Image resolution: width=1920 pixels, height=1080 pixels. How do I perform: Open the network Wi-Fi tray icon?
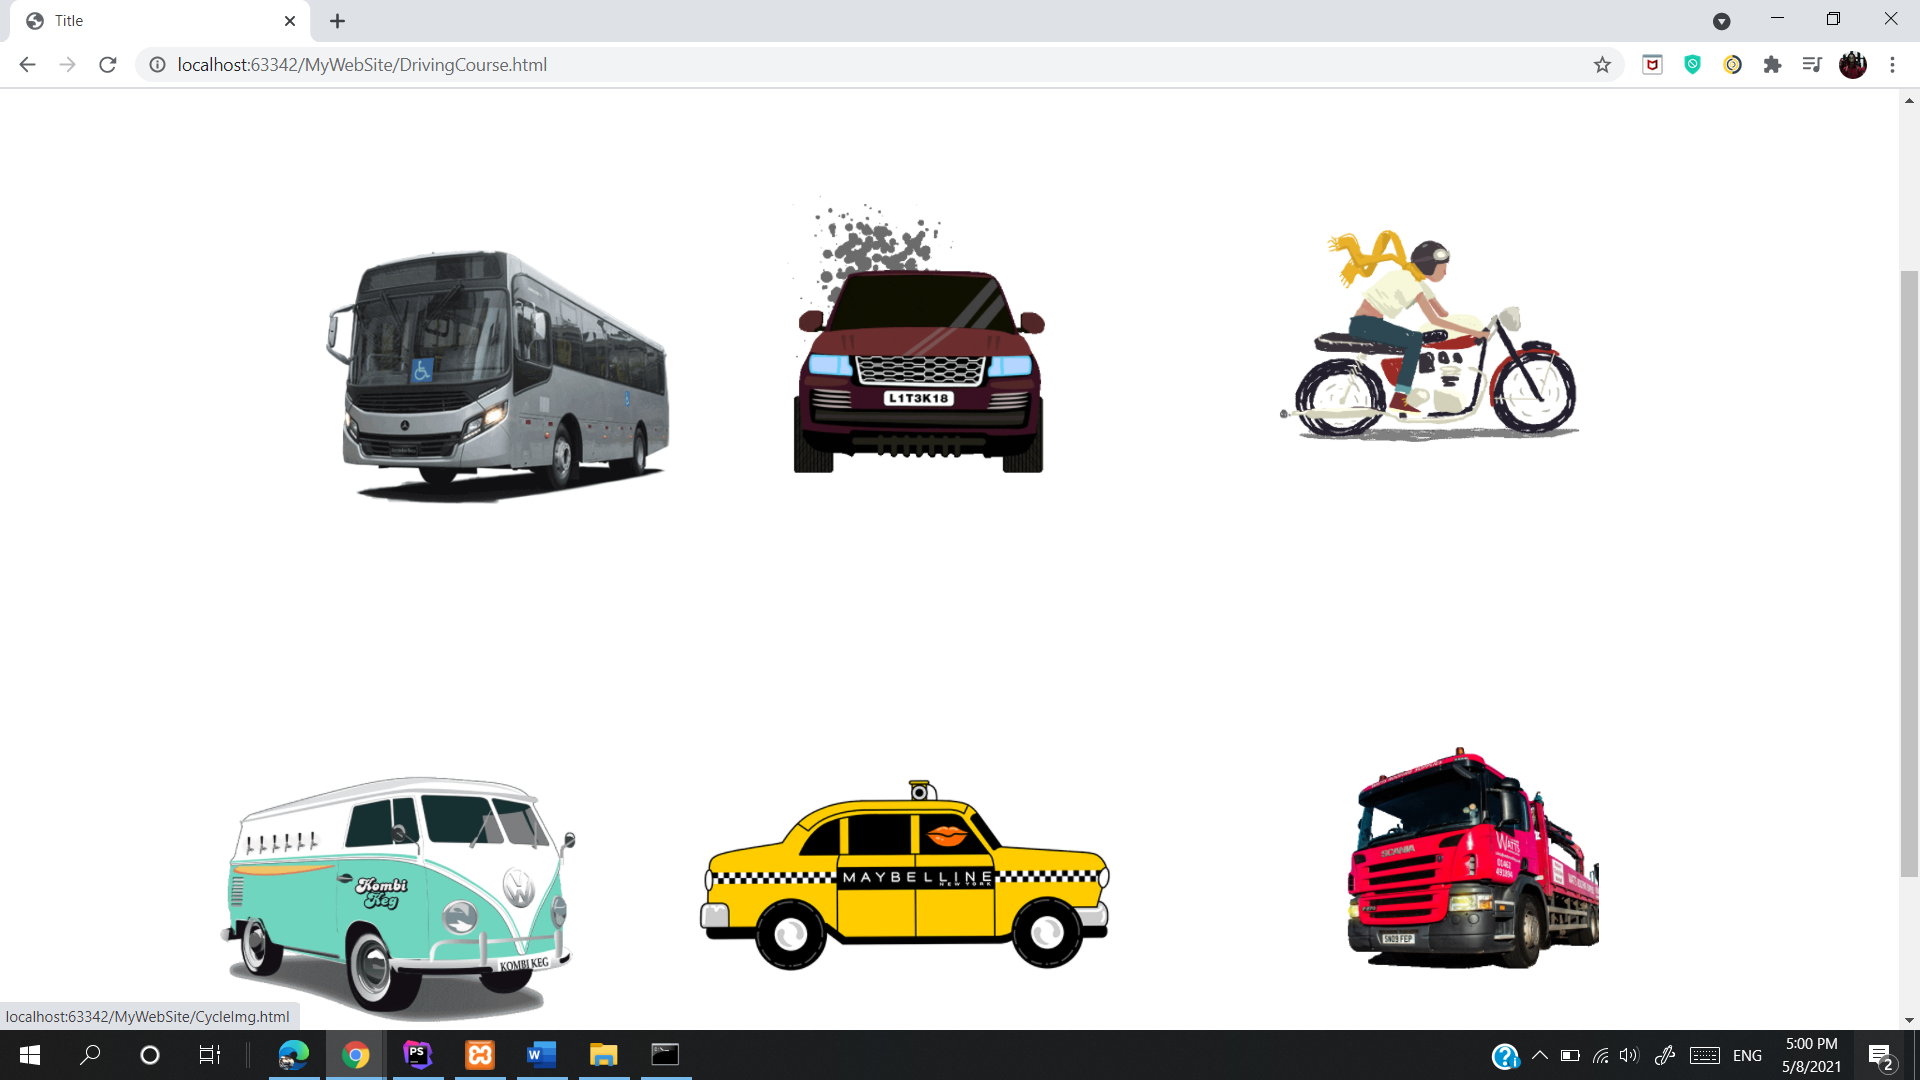pos(1600,1055)
